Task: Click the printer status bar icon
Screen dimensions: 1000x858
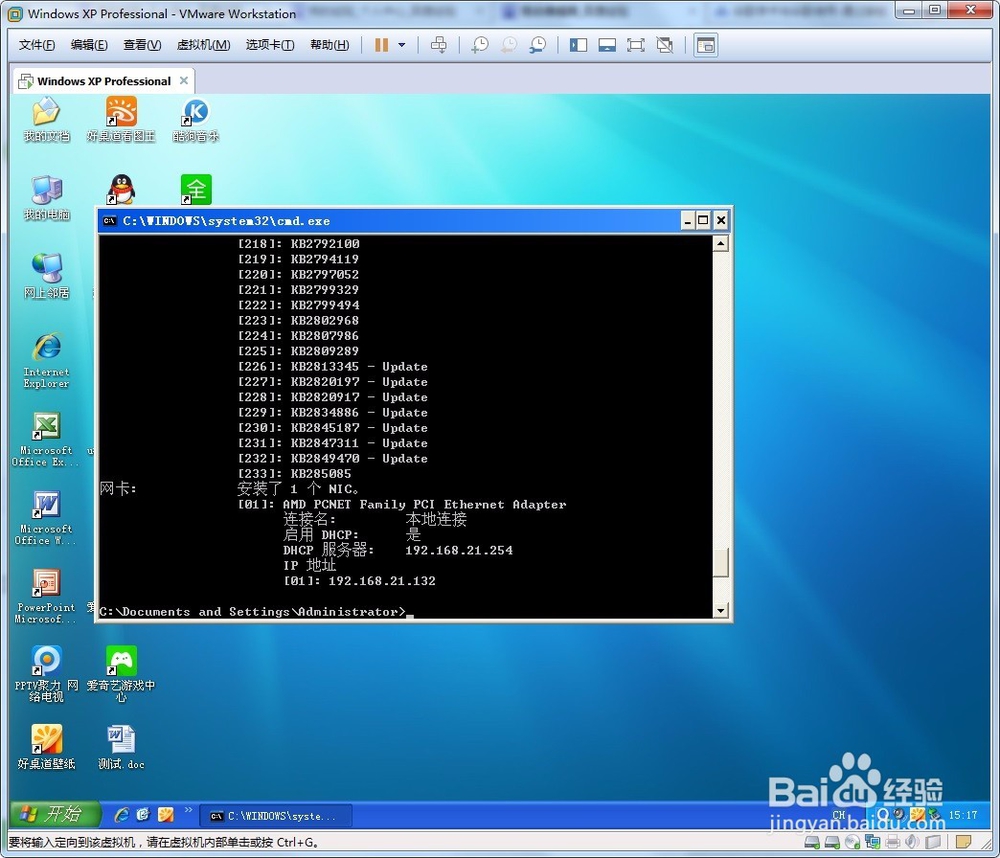Action: pos(893,842)
